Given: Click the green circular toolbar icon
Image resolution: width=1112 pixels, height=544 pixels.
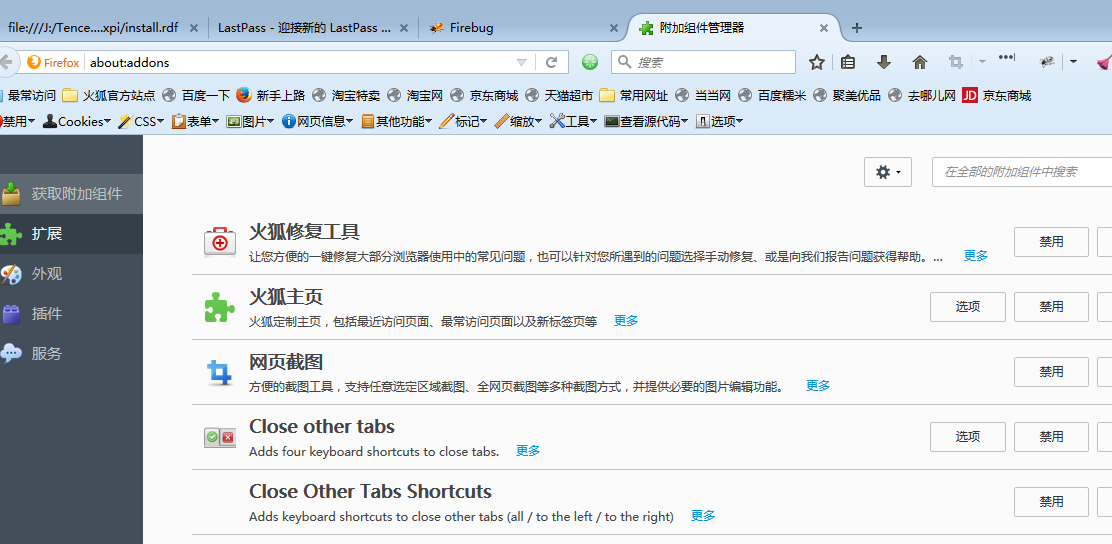Looking at the screenshot, I should (x=590, y=62).
